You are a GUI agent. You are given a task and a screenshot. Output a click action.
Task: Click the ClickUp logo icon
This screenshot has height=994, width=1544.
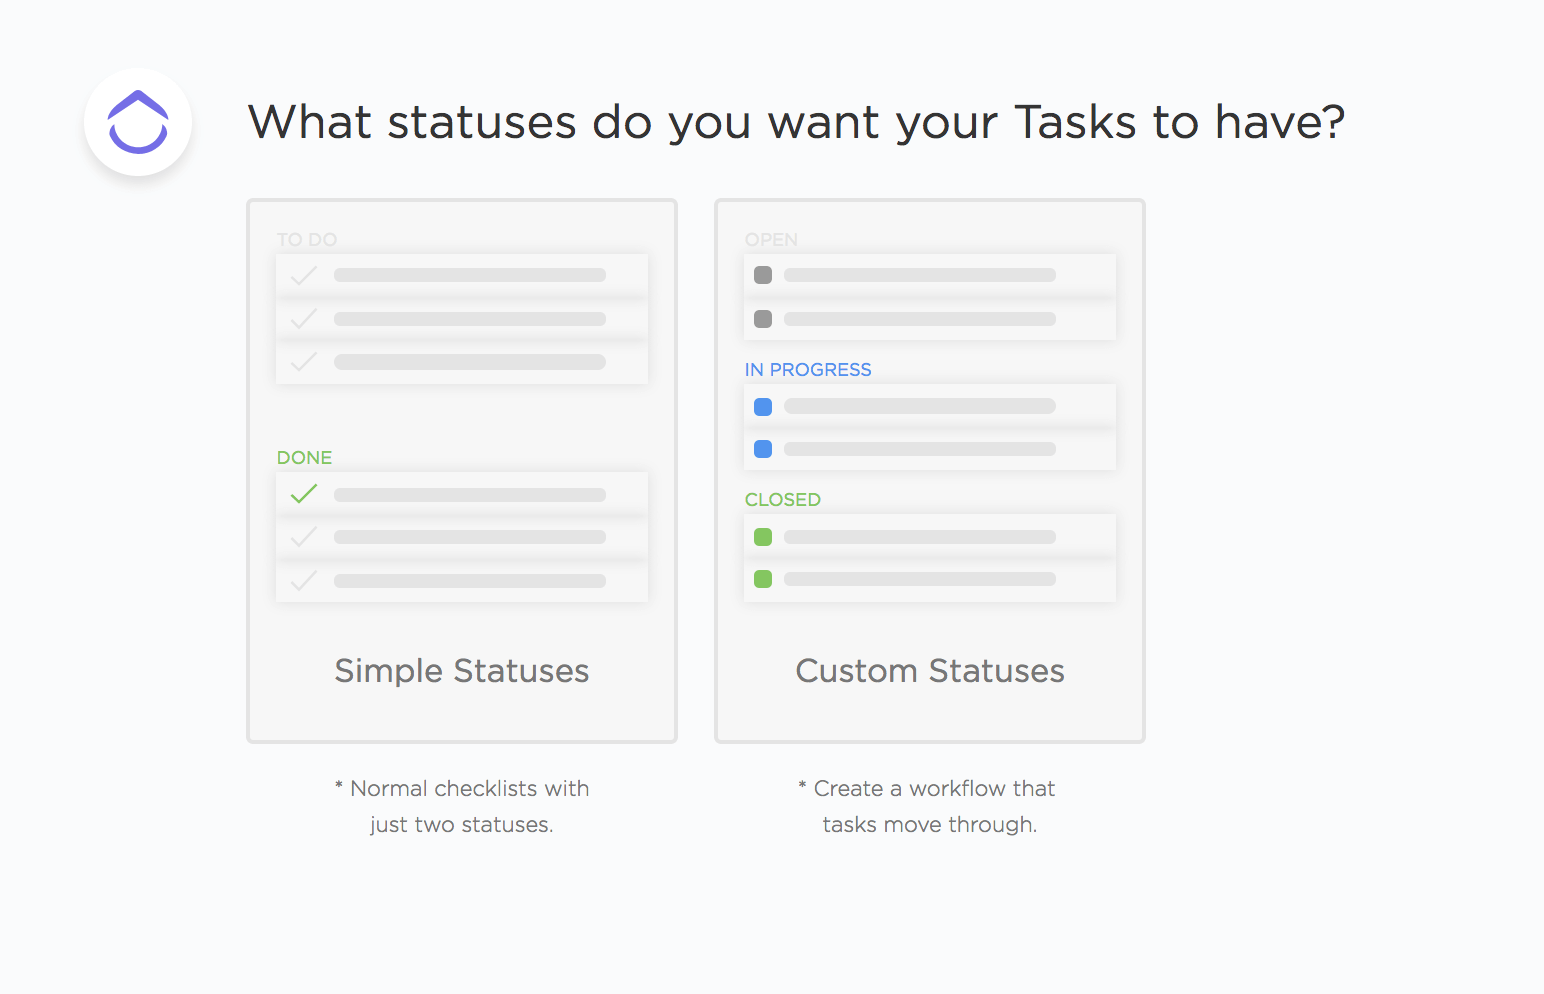pyautogui.click(x=138, y=122)
